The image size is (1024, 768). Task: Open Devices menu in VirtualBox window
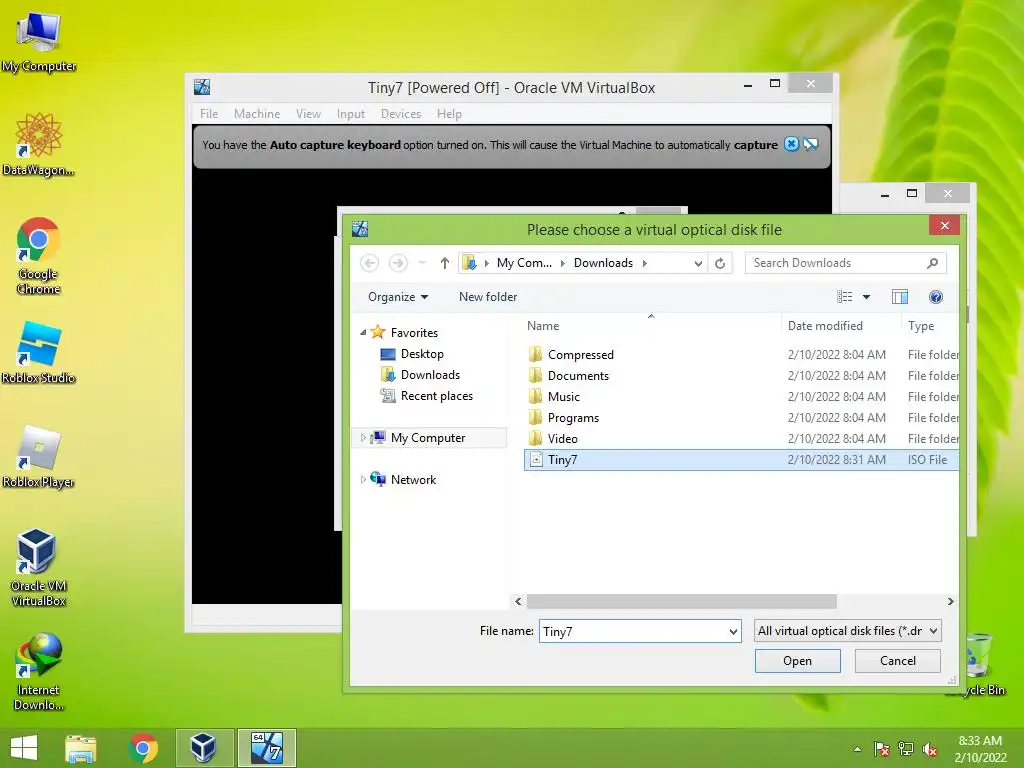click(x=400, y=114)
